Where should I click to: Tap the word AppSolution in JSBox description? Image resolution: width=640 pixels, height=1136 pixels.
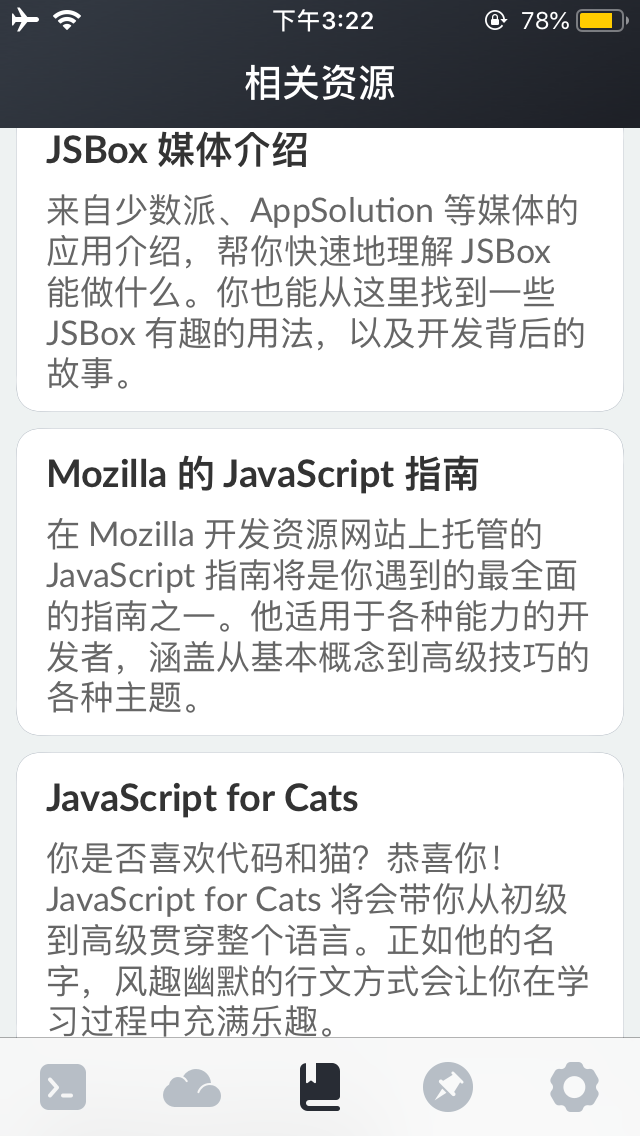pyautogui.click(x=341, y=211)
